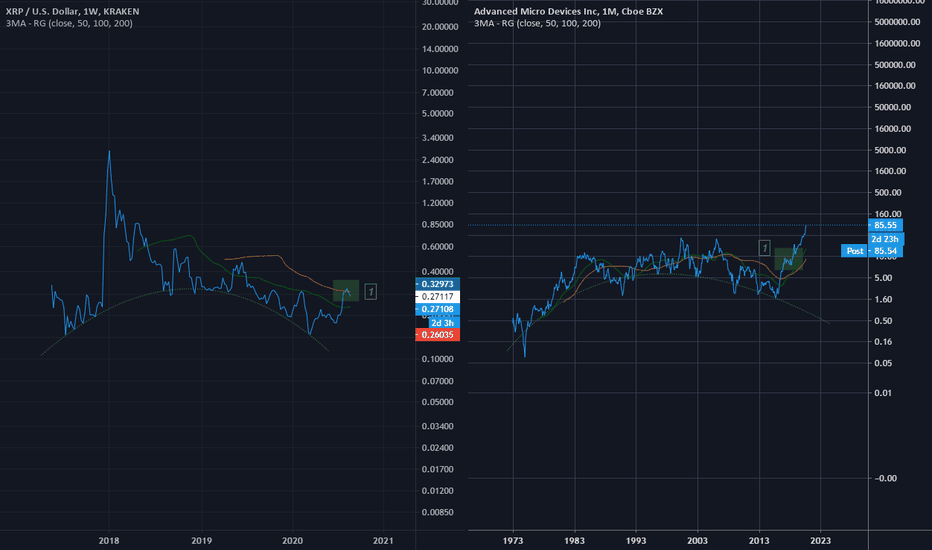Open the 3MA - RG legend on AMD chart

(537, 23)
